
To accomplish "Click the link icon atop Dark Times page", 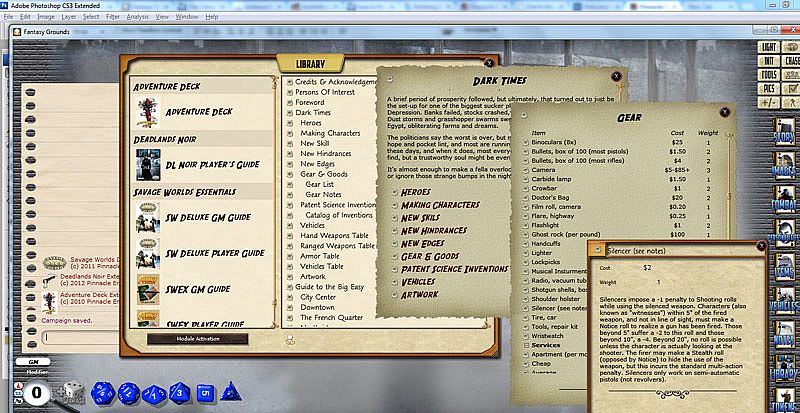I will point(390,80).
